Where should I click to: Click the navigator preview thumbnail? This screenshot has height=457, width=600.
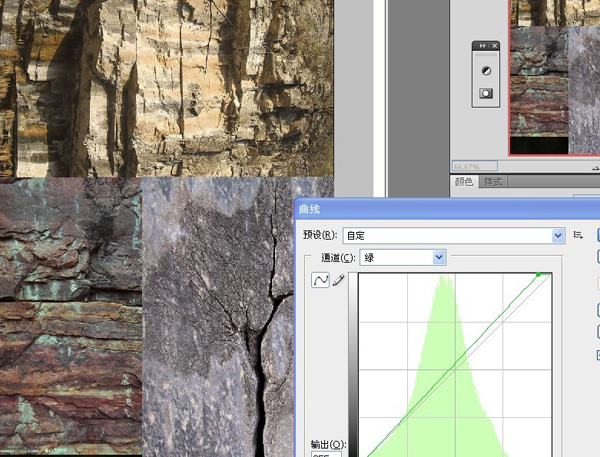coord(554,77)
